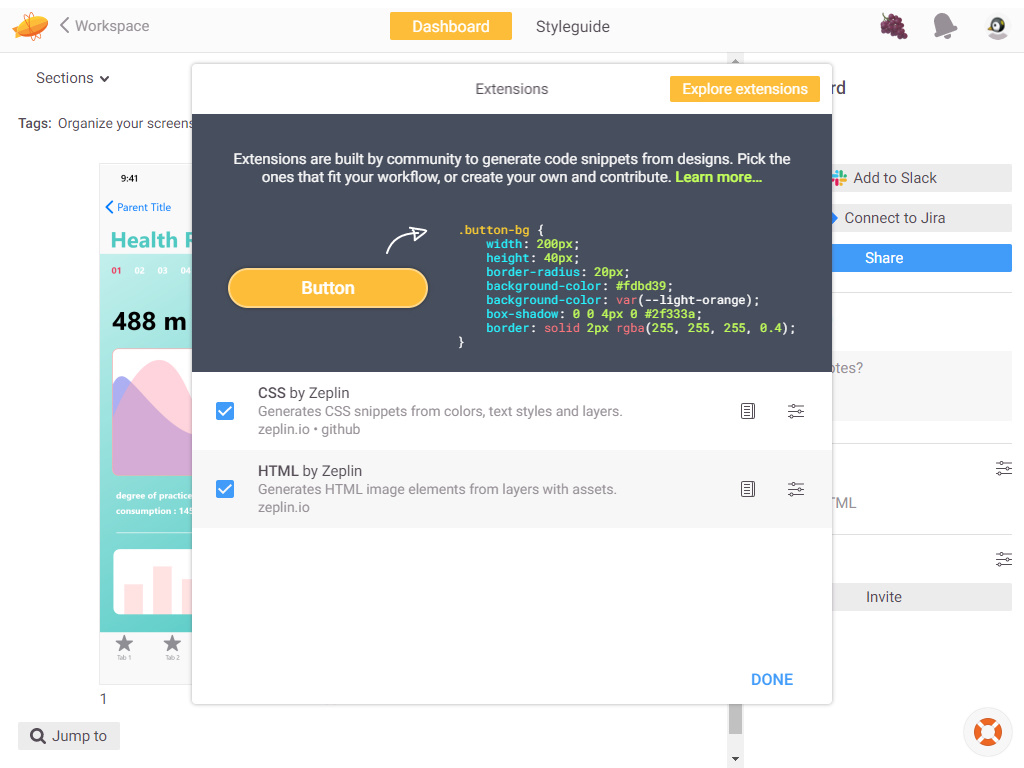This screenshot has height=768, width=1024.
Task: Uncheck the HTML by Zeplin extension
Action: [x=225, y=488]
